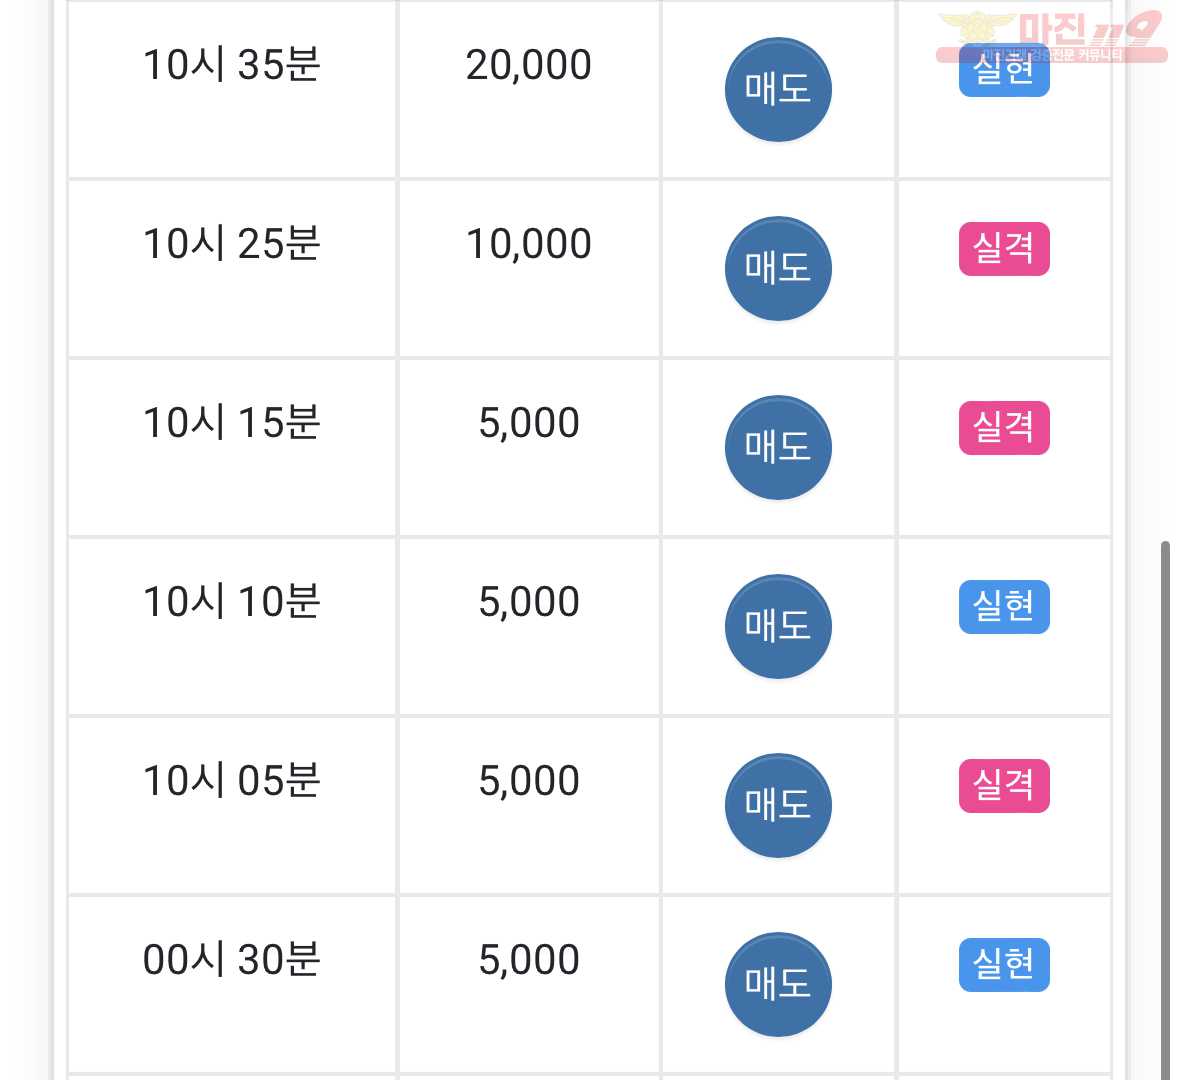Click the 매도 circle in 10시 05분 row
The image size is (1179, 1080).
point(777,805)
